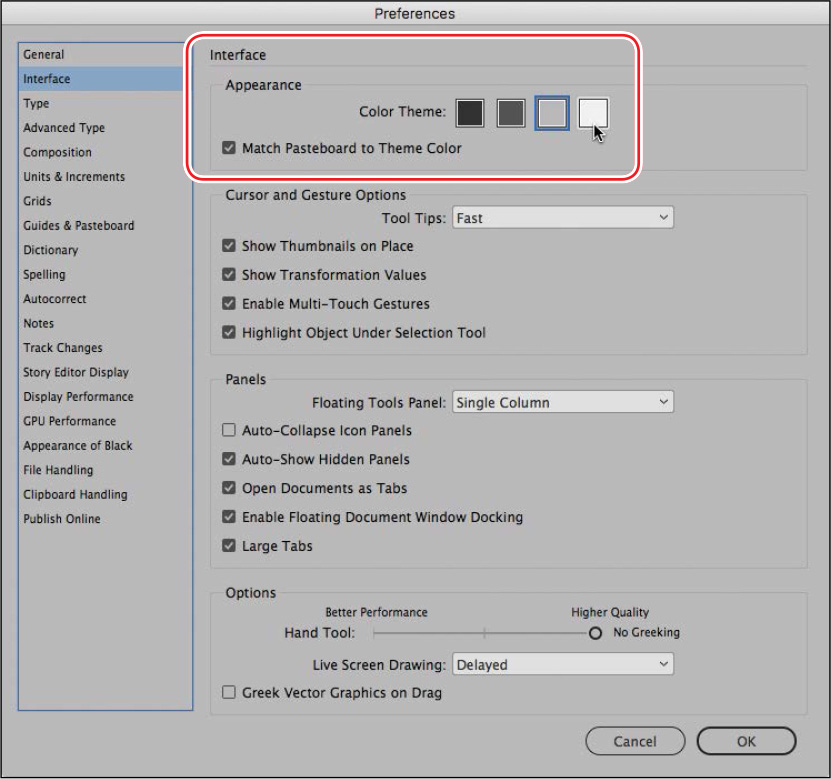This screenshot has height=779, width=831.
Task: Select the darkest Color Theme swatch
Action: point(470,113)
